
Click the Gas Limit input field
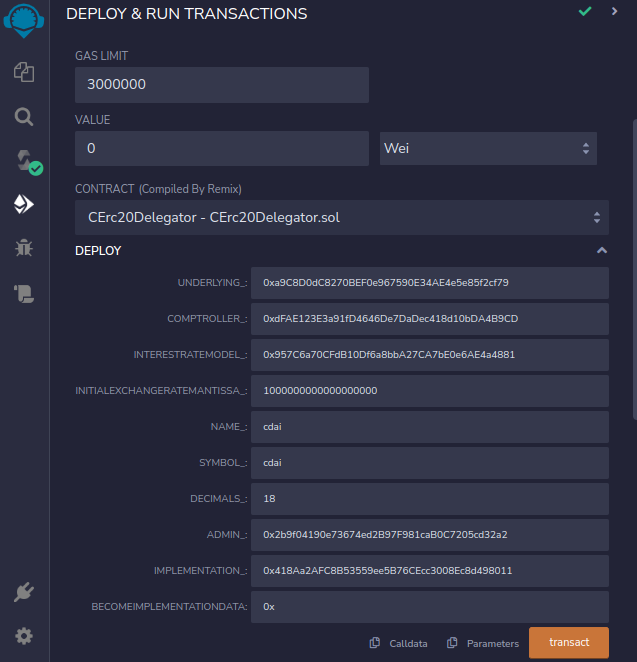[x=222, y=85]
